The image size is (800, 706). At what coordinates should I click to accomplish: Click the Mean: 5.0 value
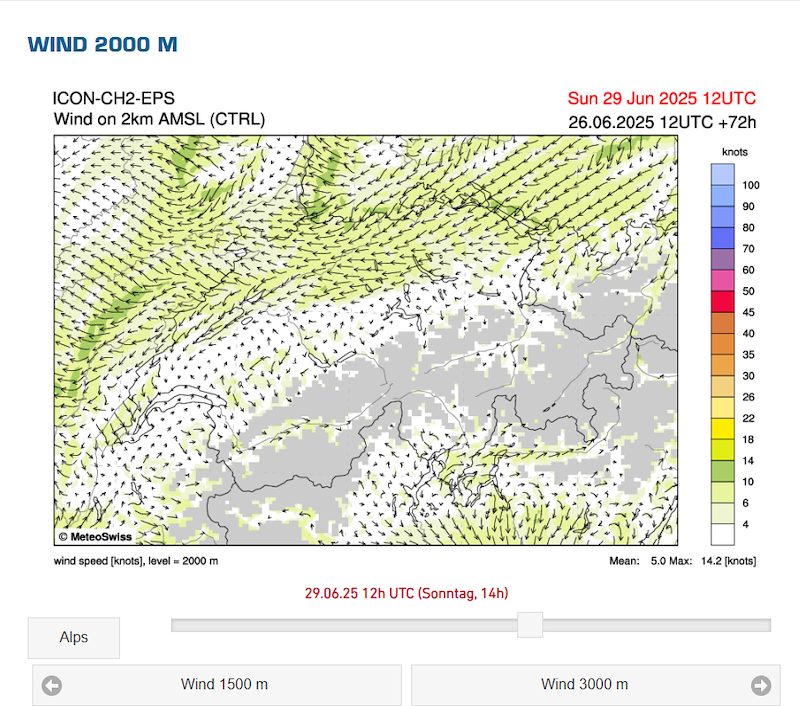click(636, 561)
